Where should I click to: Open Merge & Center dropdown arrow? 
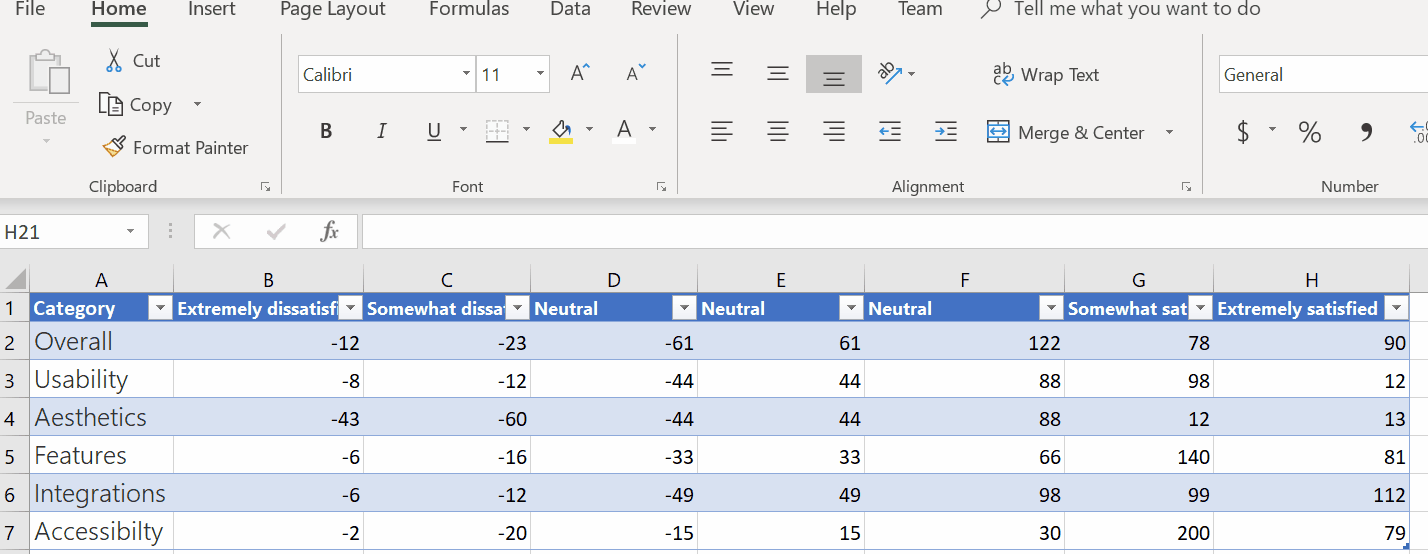click(x=1169, y=132)
